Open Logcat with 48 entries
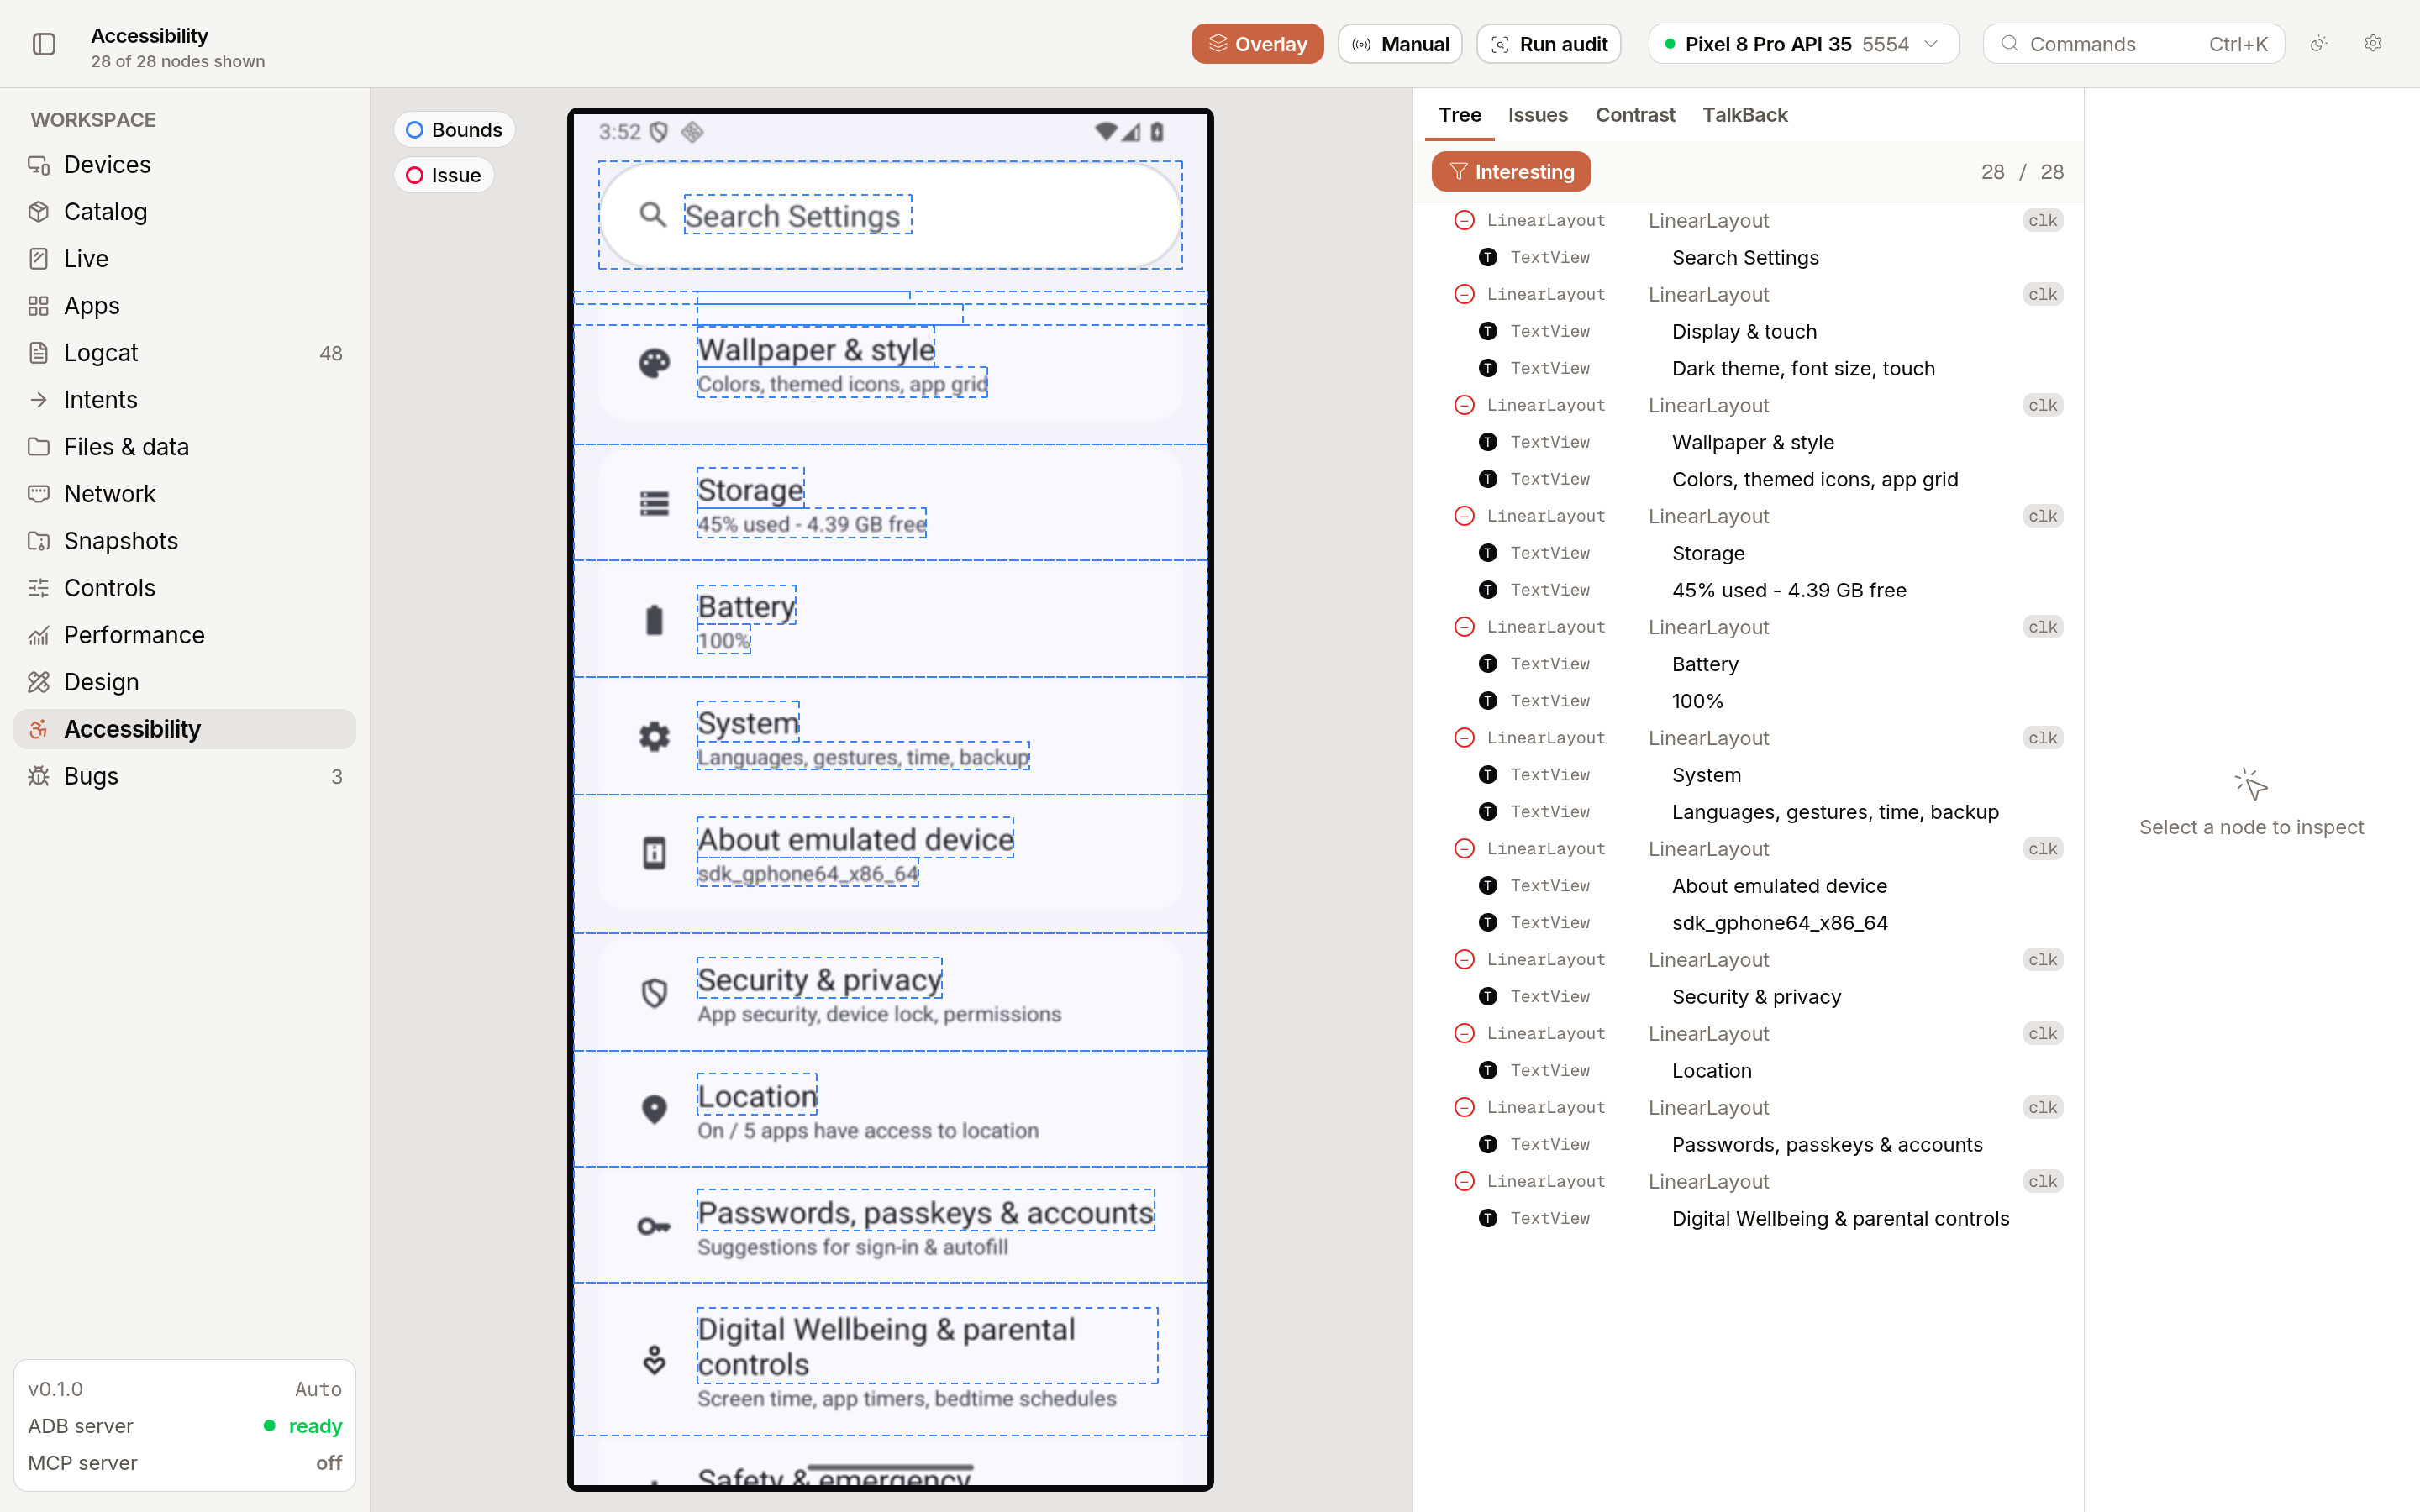Viewport: 2420px width, 1512px height. [185, 352]
